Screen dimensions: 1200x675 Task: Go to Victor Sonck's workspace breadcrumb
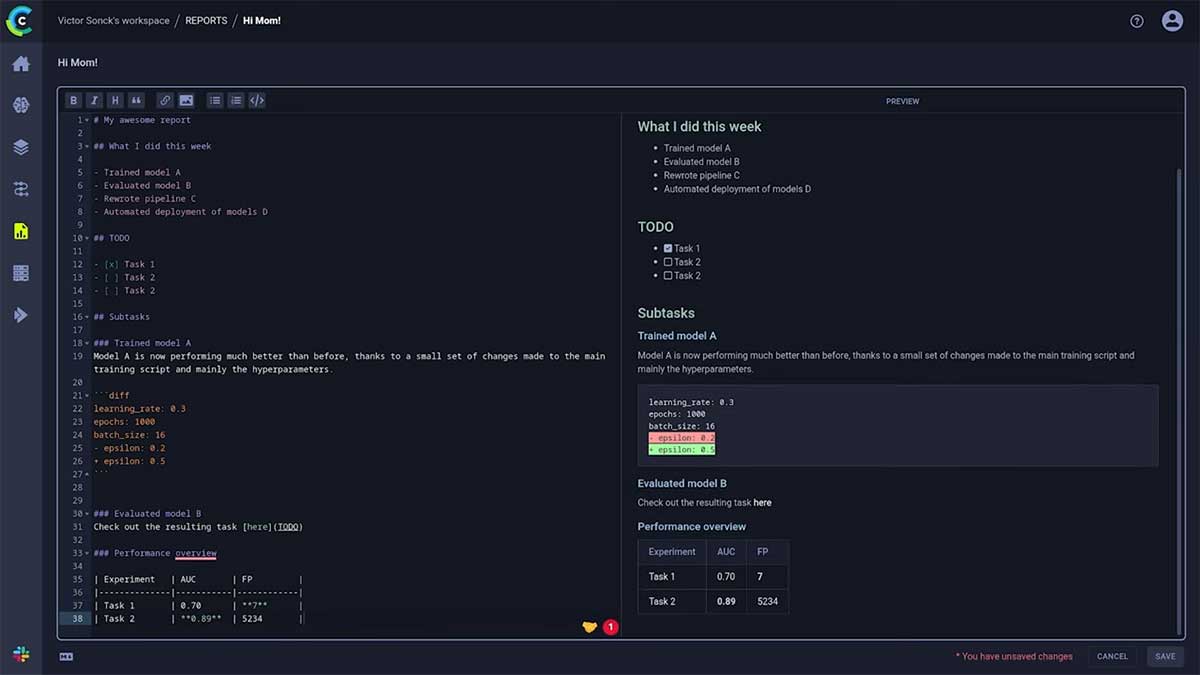(x=114, y=21)
